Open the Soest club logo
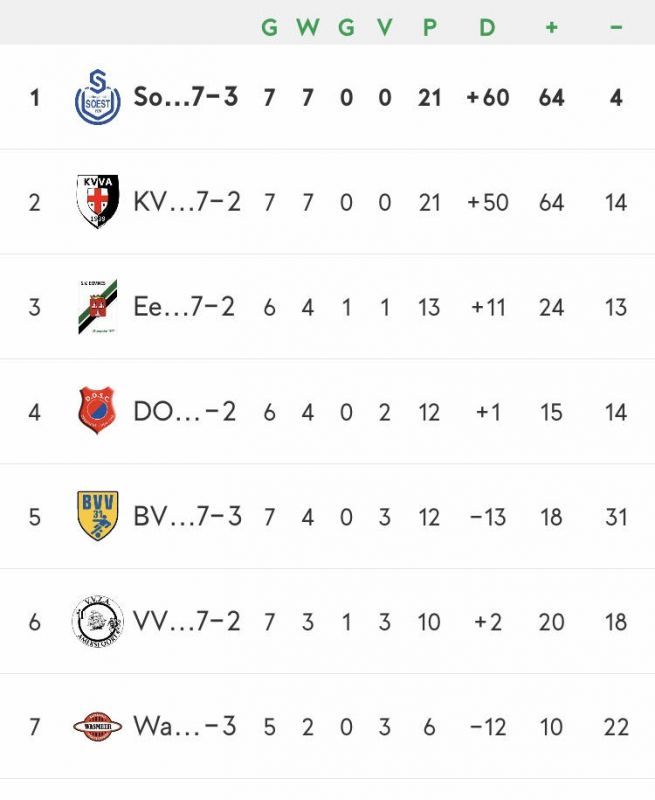655x800 pixels. coord(97,97)
